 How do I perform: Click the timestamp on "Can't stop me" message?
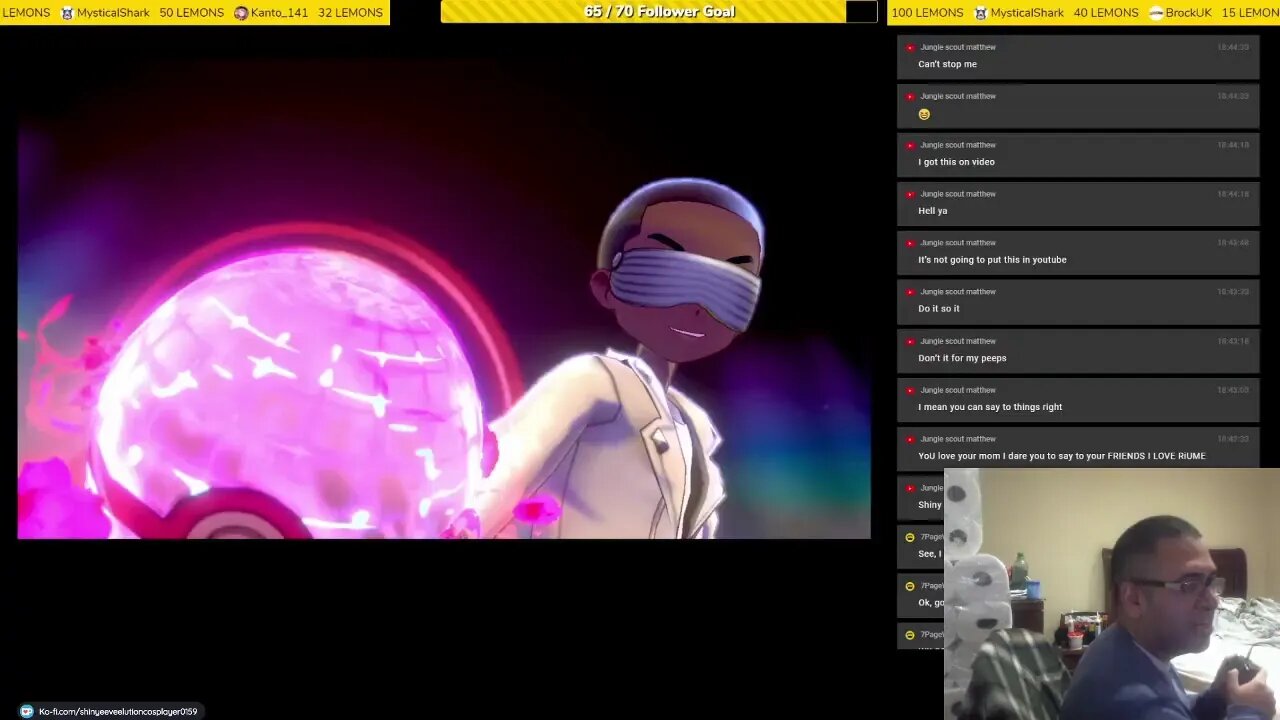1233,47
